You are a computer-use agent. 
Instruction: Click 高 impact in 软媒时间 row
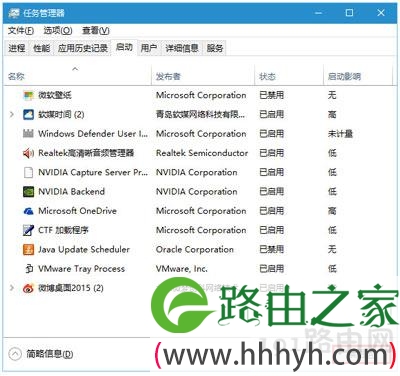[x=332, y=115]
